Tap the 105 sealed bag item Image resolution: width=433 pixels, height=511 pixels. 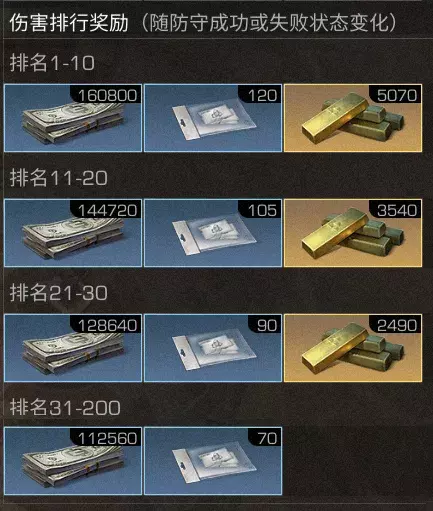pos(213,233)
